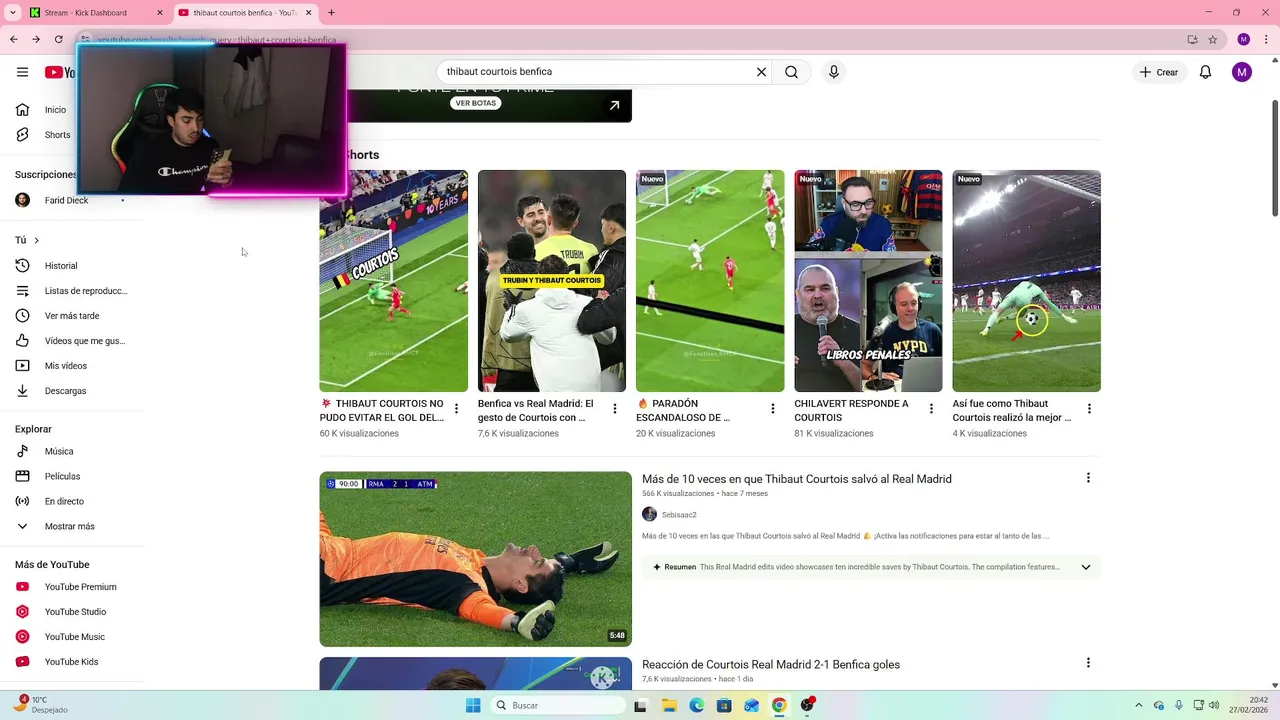Open Películas under Explorar
This screenshot has height=720, width=1280.
click(x=62, y=476)
